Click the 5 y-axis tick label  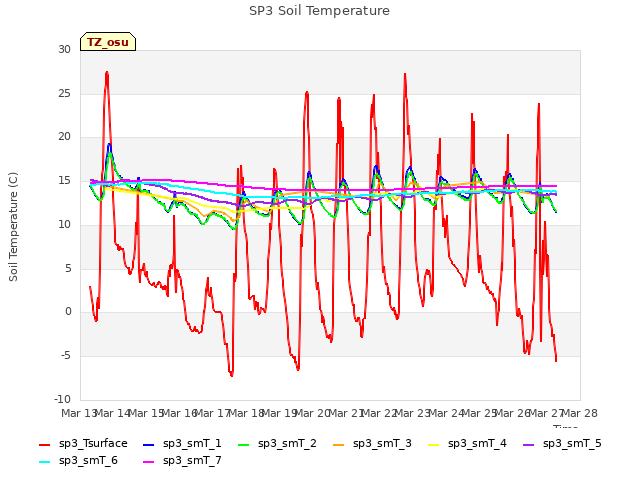pyautogui.click(x=68, y=269)
